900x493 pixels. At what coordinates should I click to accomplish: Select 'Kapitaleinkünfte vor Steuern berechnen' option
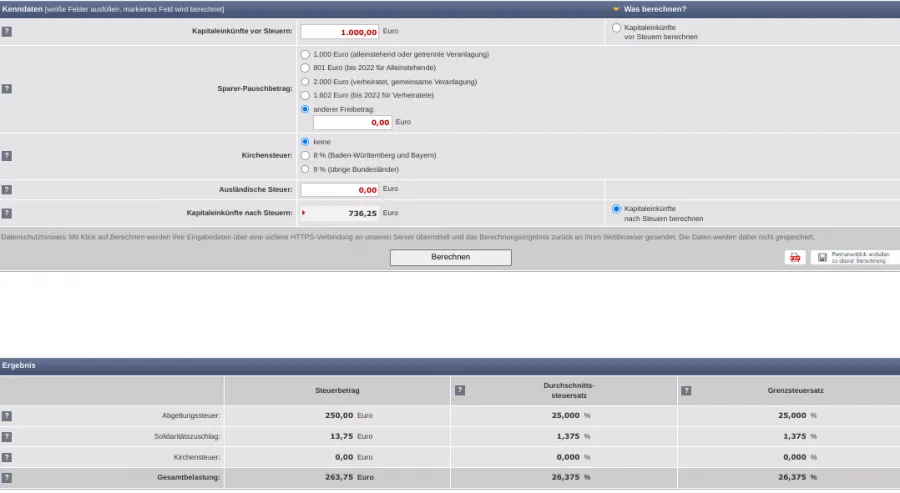(616, 27)
